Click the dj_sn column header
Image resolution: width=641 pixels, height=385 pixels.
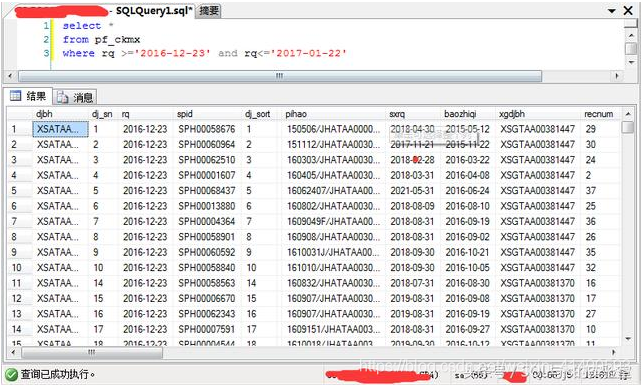tap(103, 114)
